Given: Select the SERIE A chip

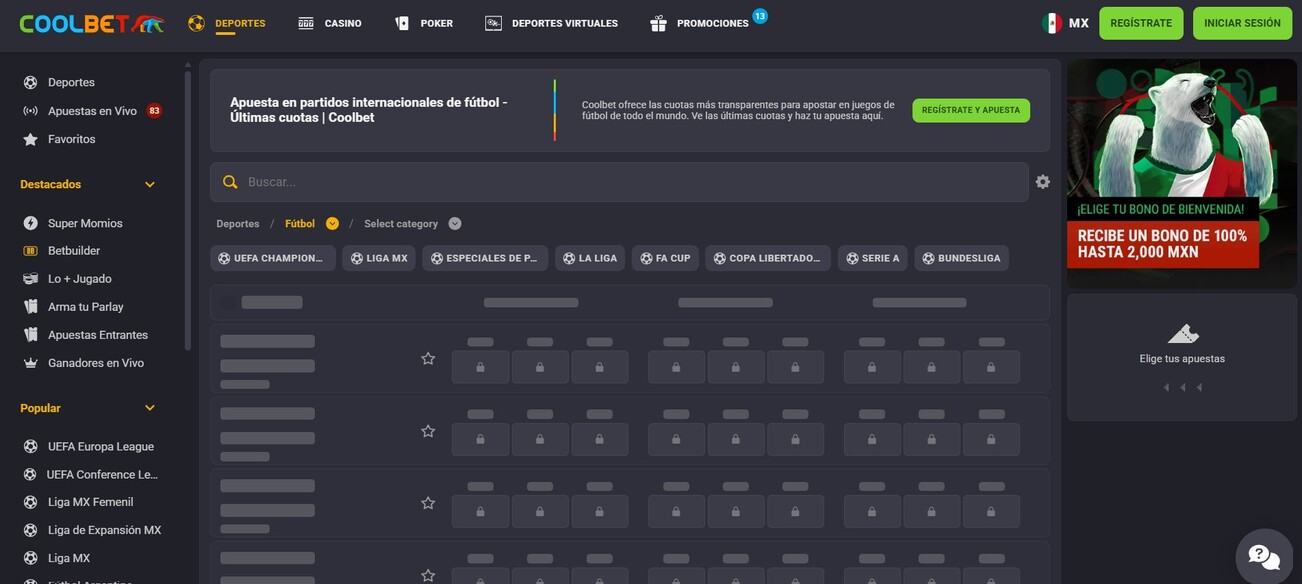Looking at the screenshot, I should coord(873,258).
